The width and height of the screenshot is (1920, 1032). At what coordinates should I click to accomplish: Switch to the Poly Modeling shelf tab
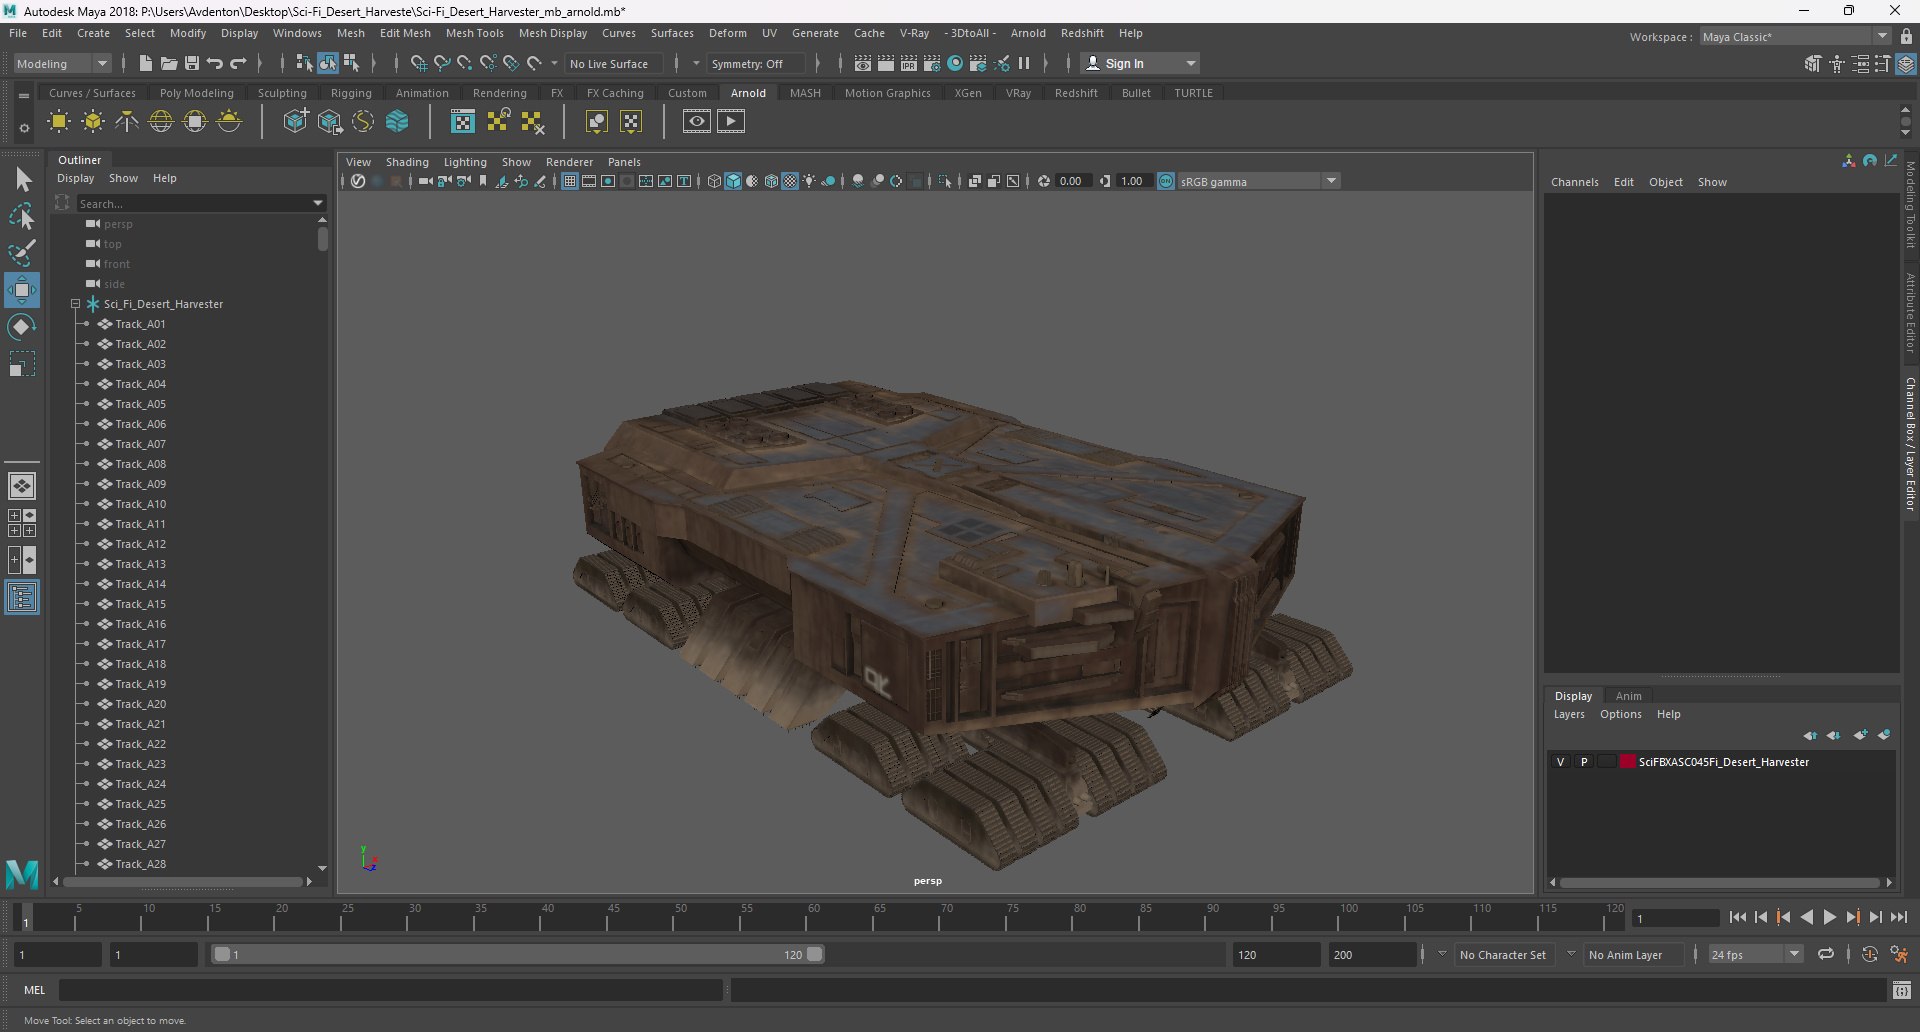(197, 93)
